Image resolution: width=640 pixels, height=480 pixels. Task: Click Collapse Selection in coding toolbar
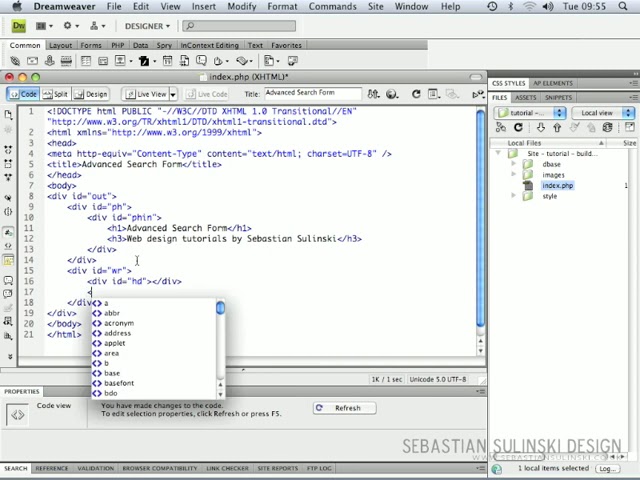click(8, 164)
